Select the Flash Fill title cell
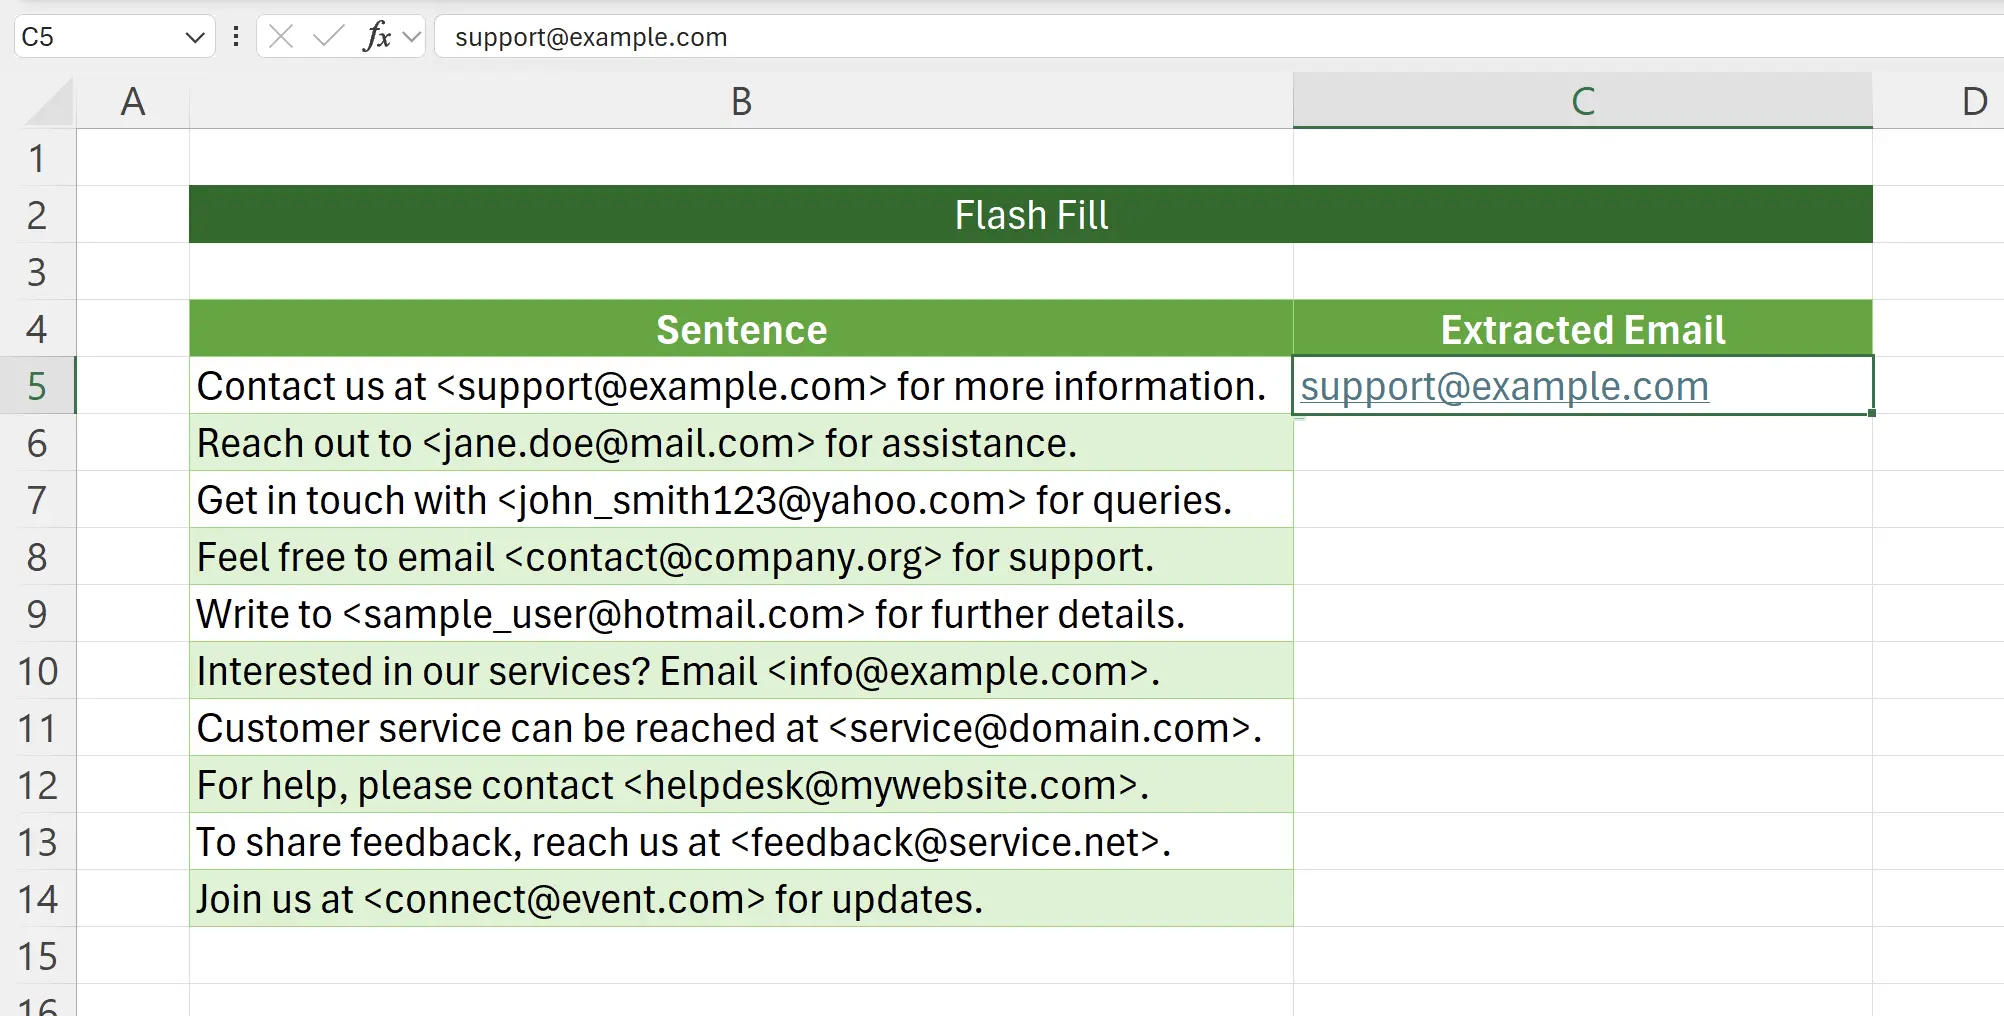The height and width of the screenshot is (1016, 2004). coord(1030,214)
